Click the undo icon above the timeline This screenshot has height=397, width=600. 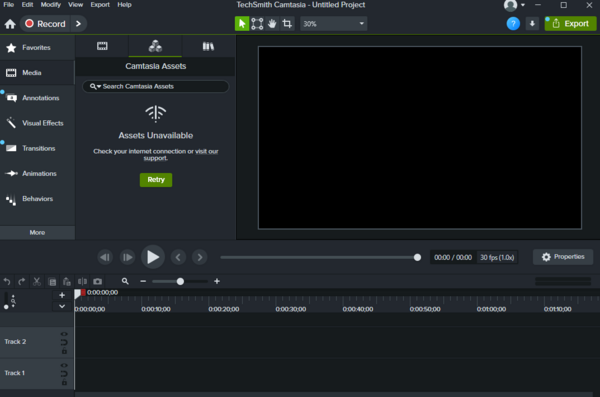tap(7, 281)
